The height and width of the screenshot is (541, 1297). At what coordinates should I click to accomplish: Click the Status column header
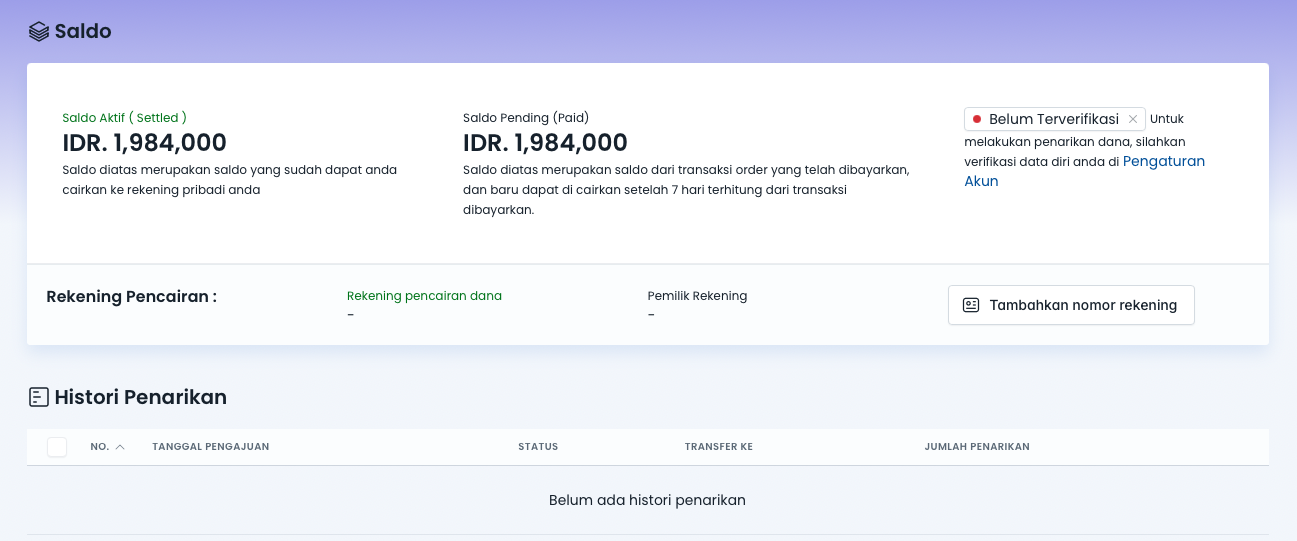pyautogui.click(x=538, y=447)
